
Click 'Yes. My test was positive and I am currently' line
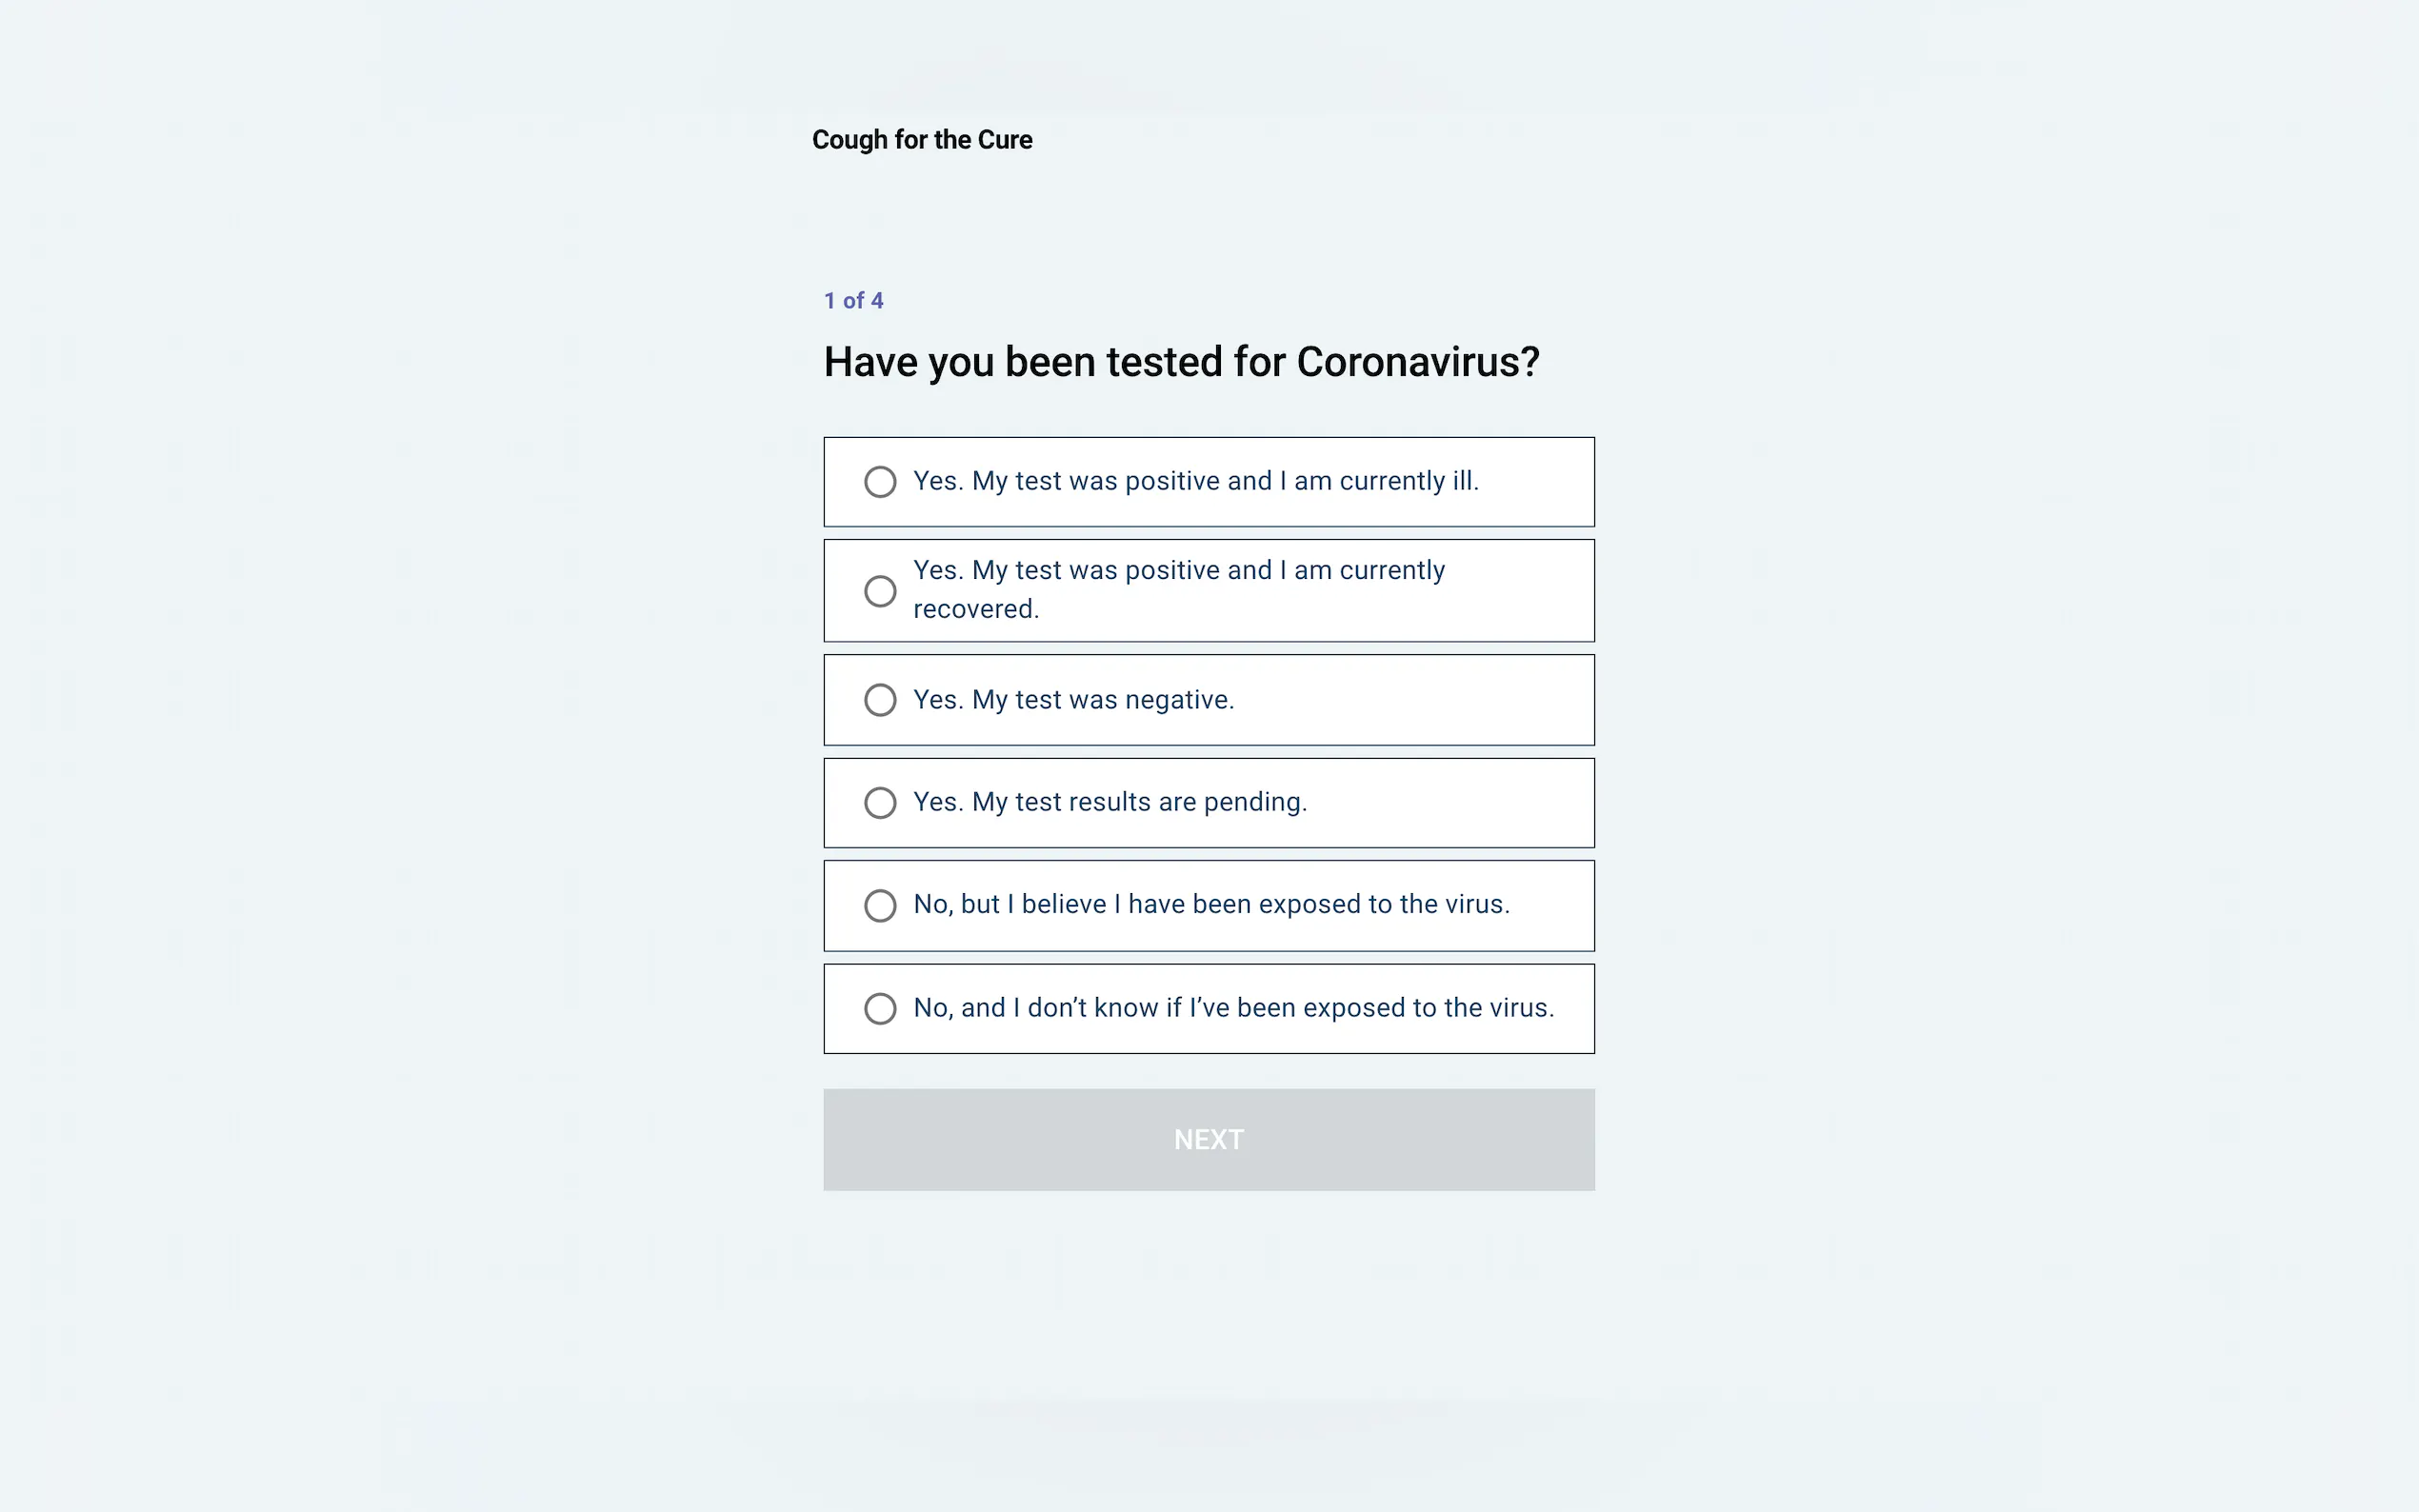click(1178, 570)
